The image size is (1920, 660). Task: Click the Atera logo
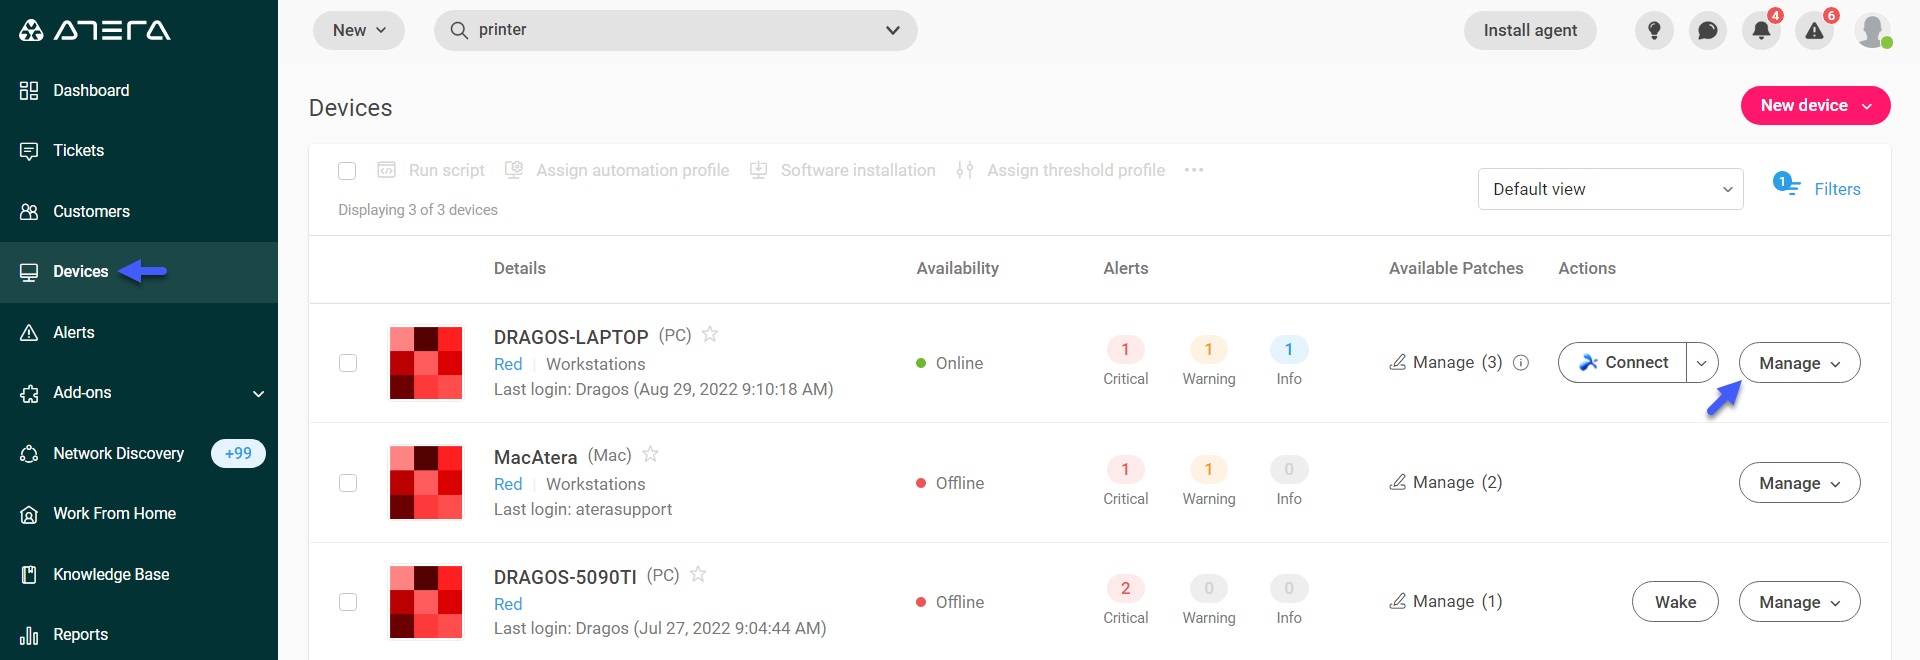(x=95, y=30)
